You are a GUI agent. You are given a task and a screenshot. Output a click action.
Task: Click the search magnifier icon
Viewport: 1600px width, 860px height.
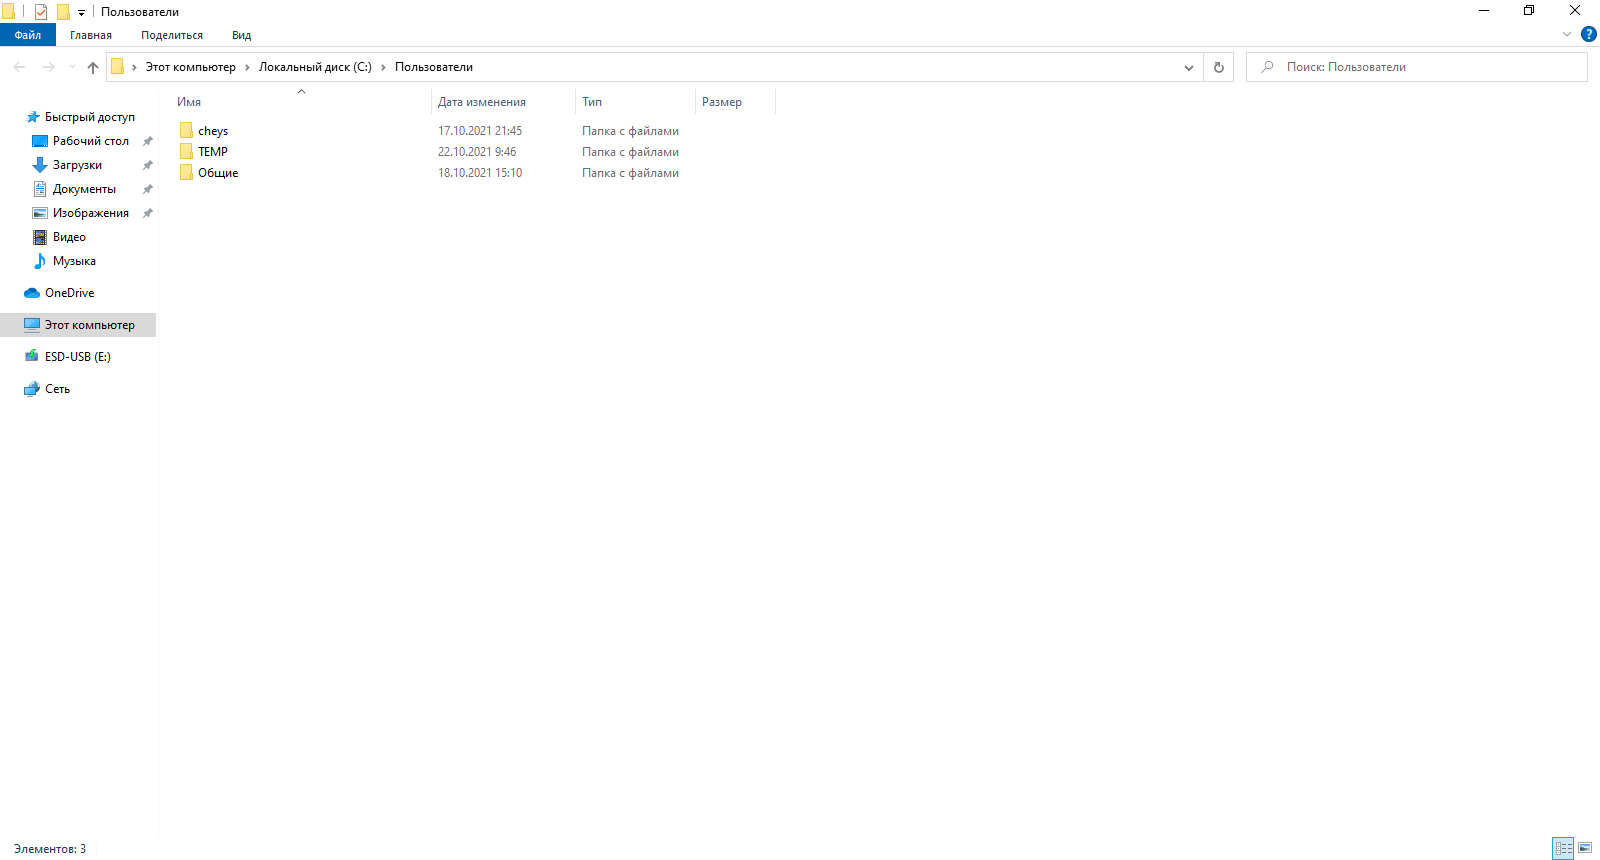pos(1267,67)
